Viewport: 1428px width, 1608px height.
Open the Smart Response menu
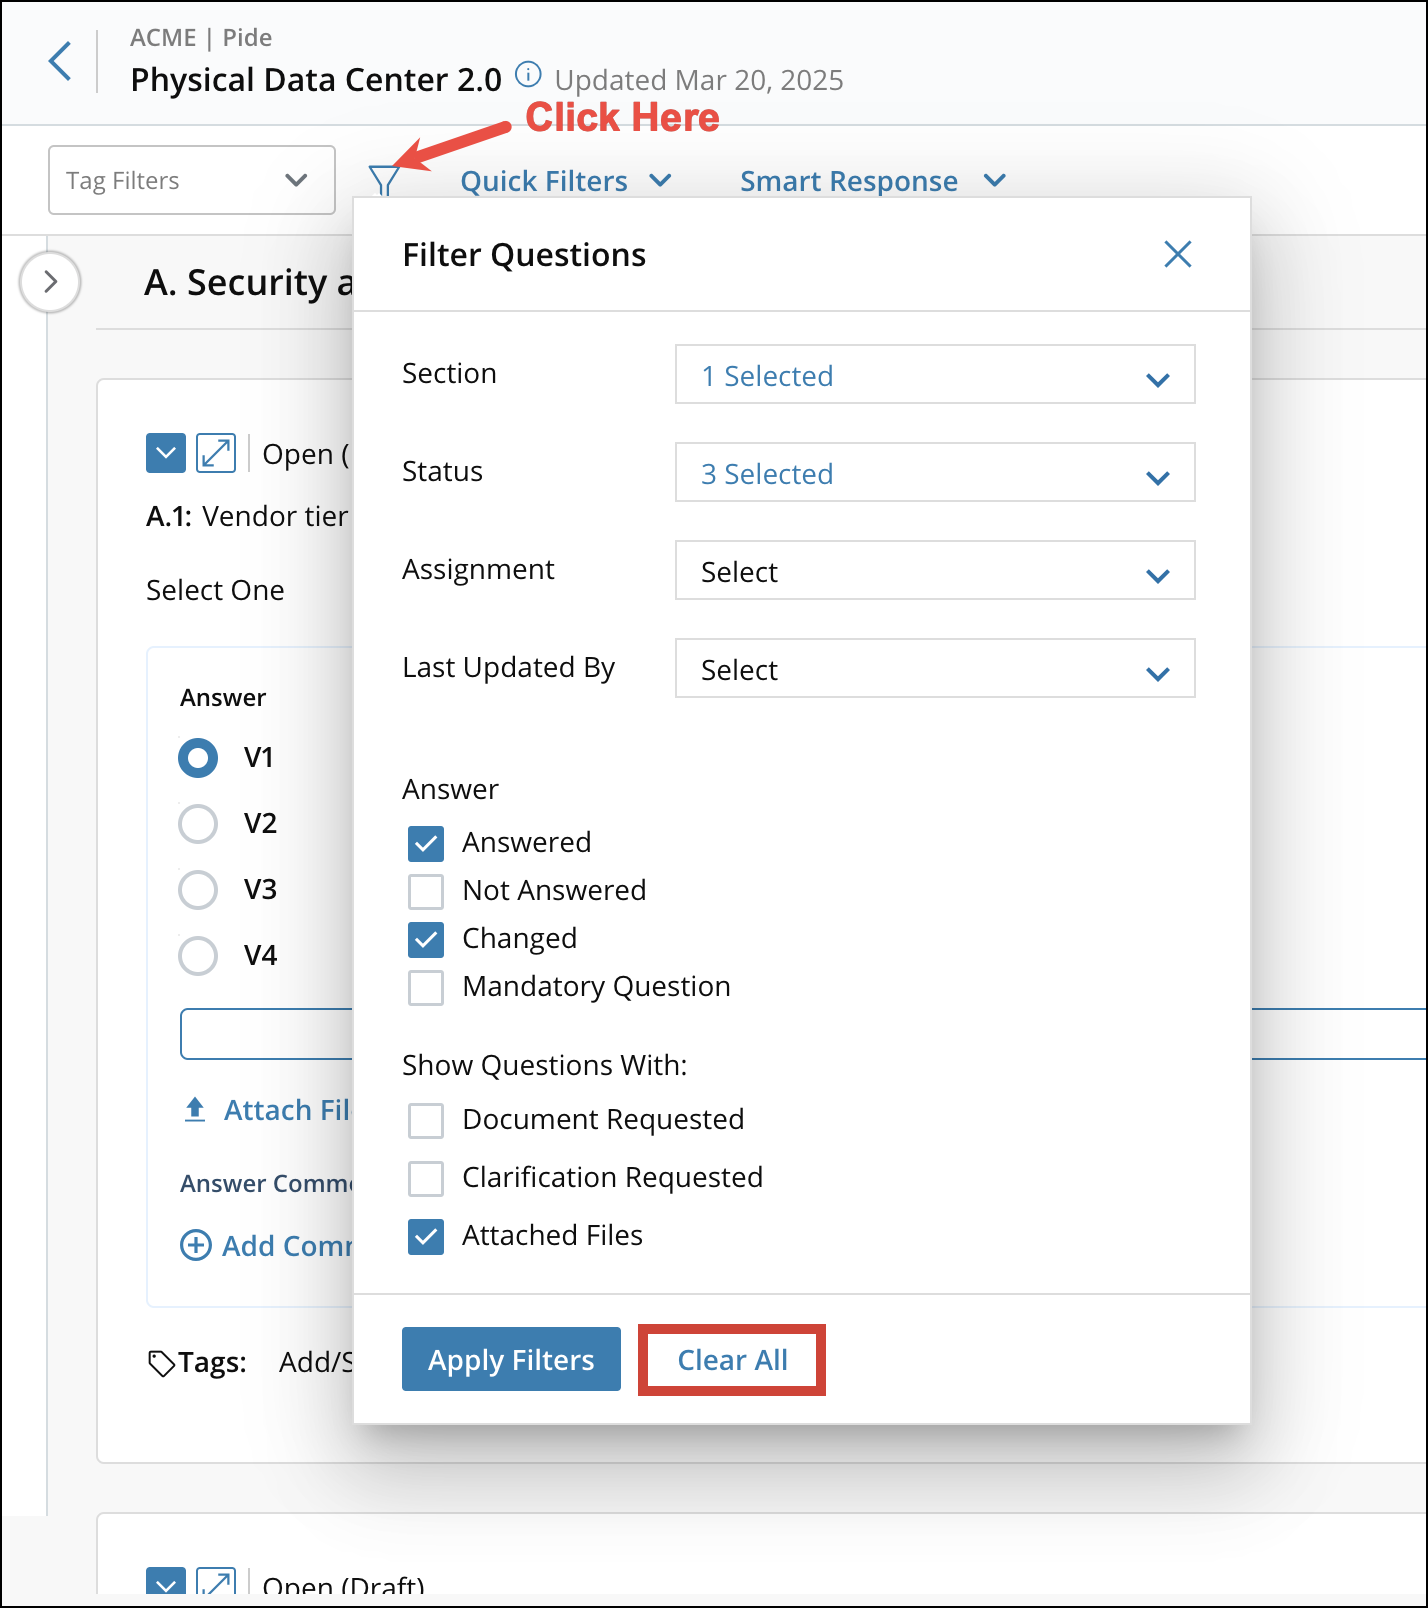pos(872,181)
